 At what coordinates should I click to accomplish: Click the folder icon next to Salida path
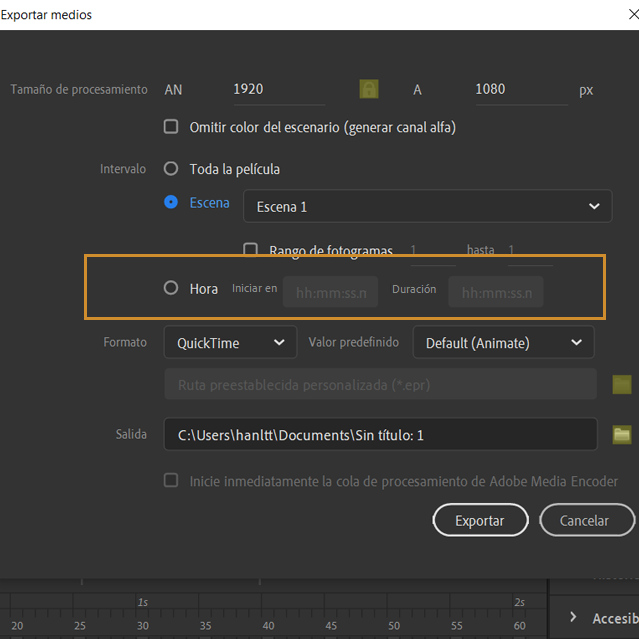tap(622, 434)
